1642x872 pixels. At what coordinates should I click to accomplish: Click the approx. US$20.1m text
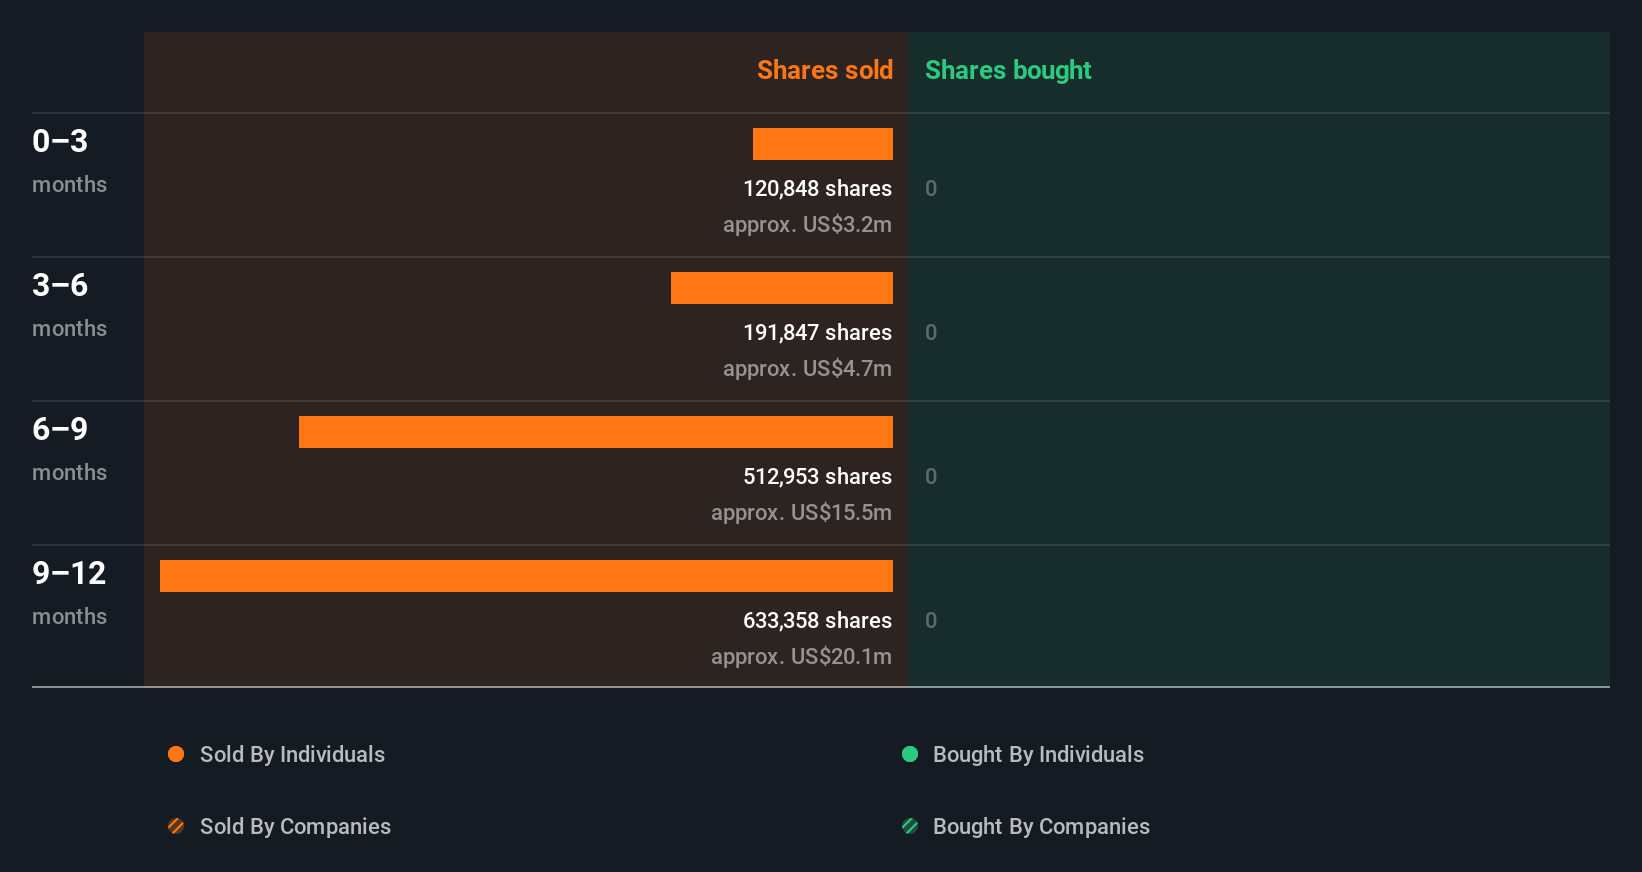801,656
